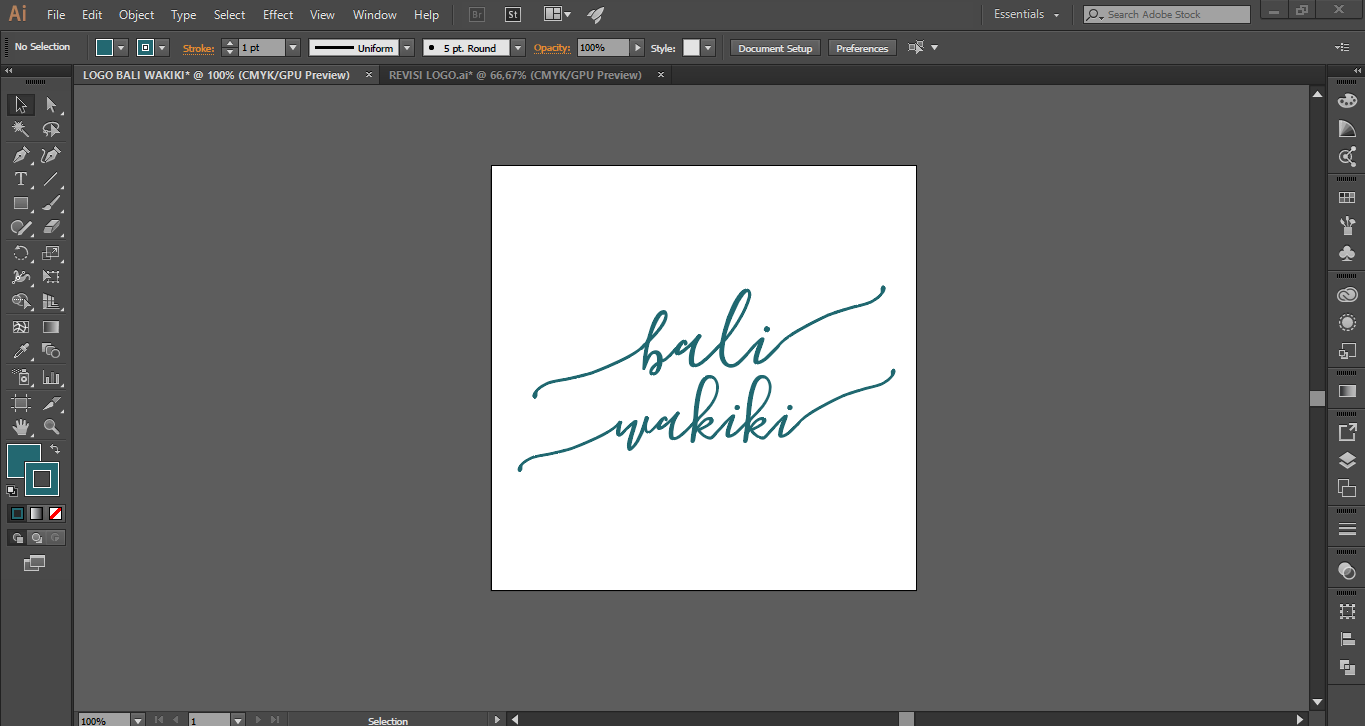Expand stroke weight dropdown

click(293, 48)
